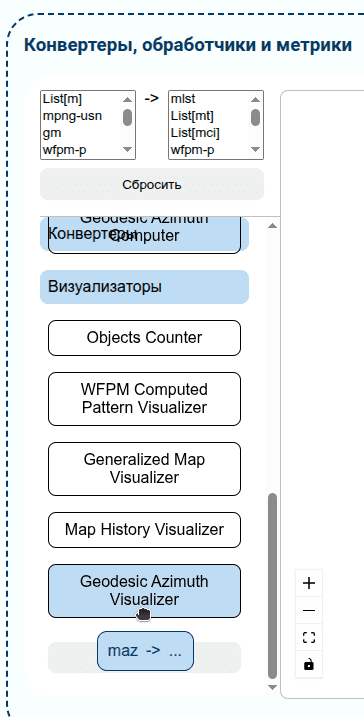Click the fit view icon
Viewport: 364px width, 717px height.
click(x=309, y=637)
